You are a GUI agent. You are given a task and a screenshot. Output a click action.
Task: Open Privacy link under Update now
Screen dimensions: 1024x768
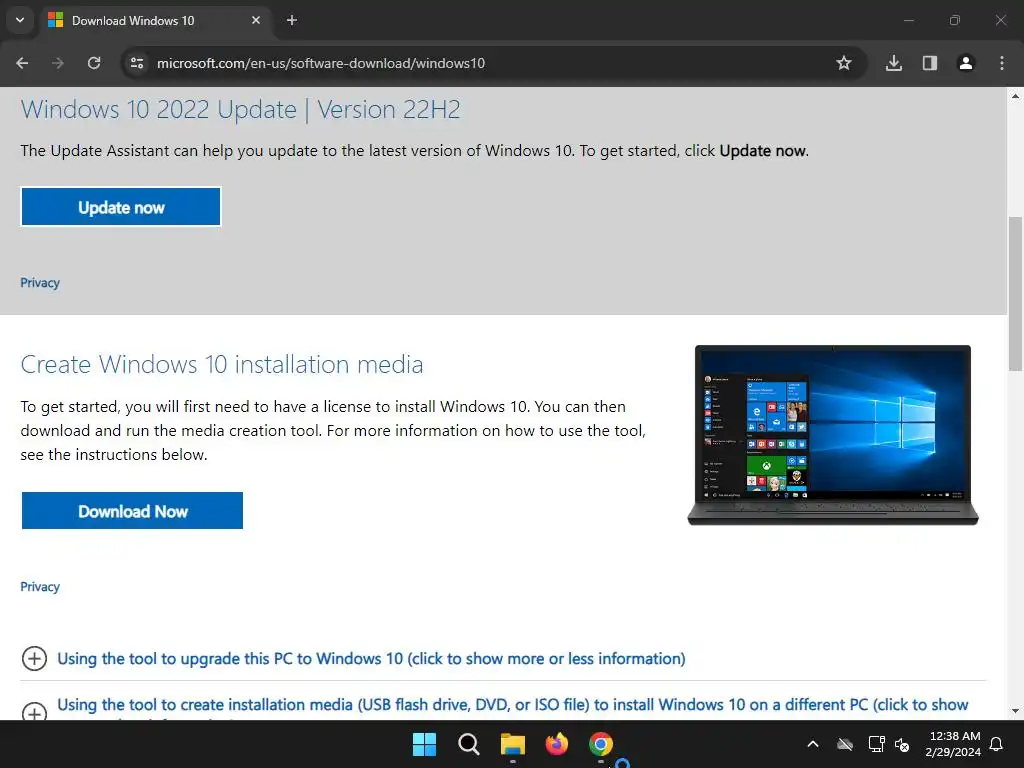click(x=40, y=283)
